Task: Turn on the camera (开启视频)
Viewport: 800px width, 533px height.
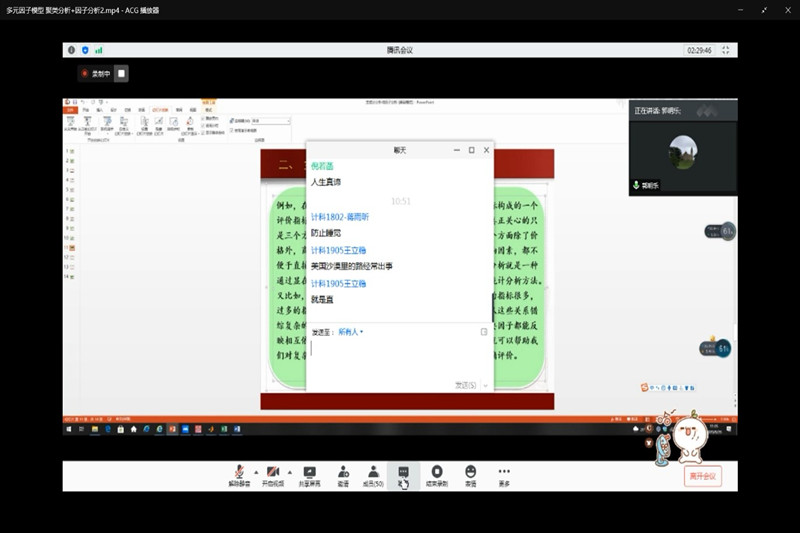Action: coord(273,473)
